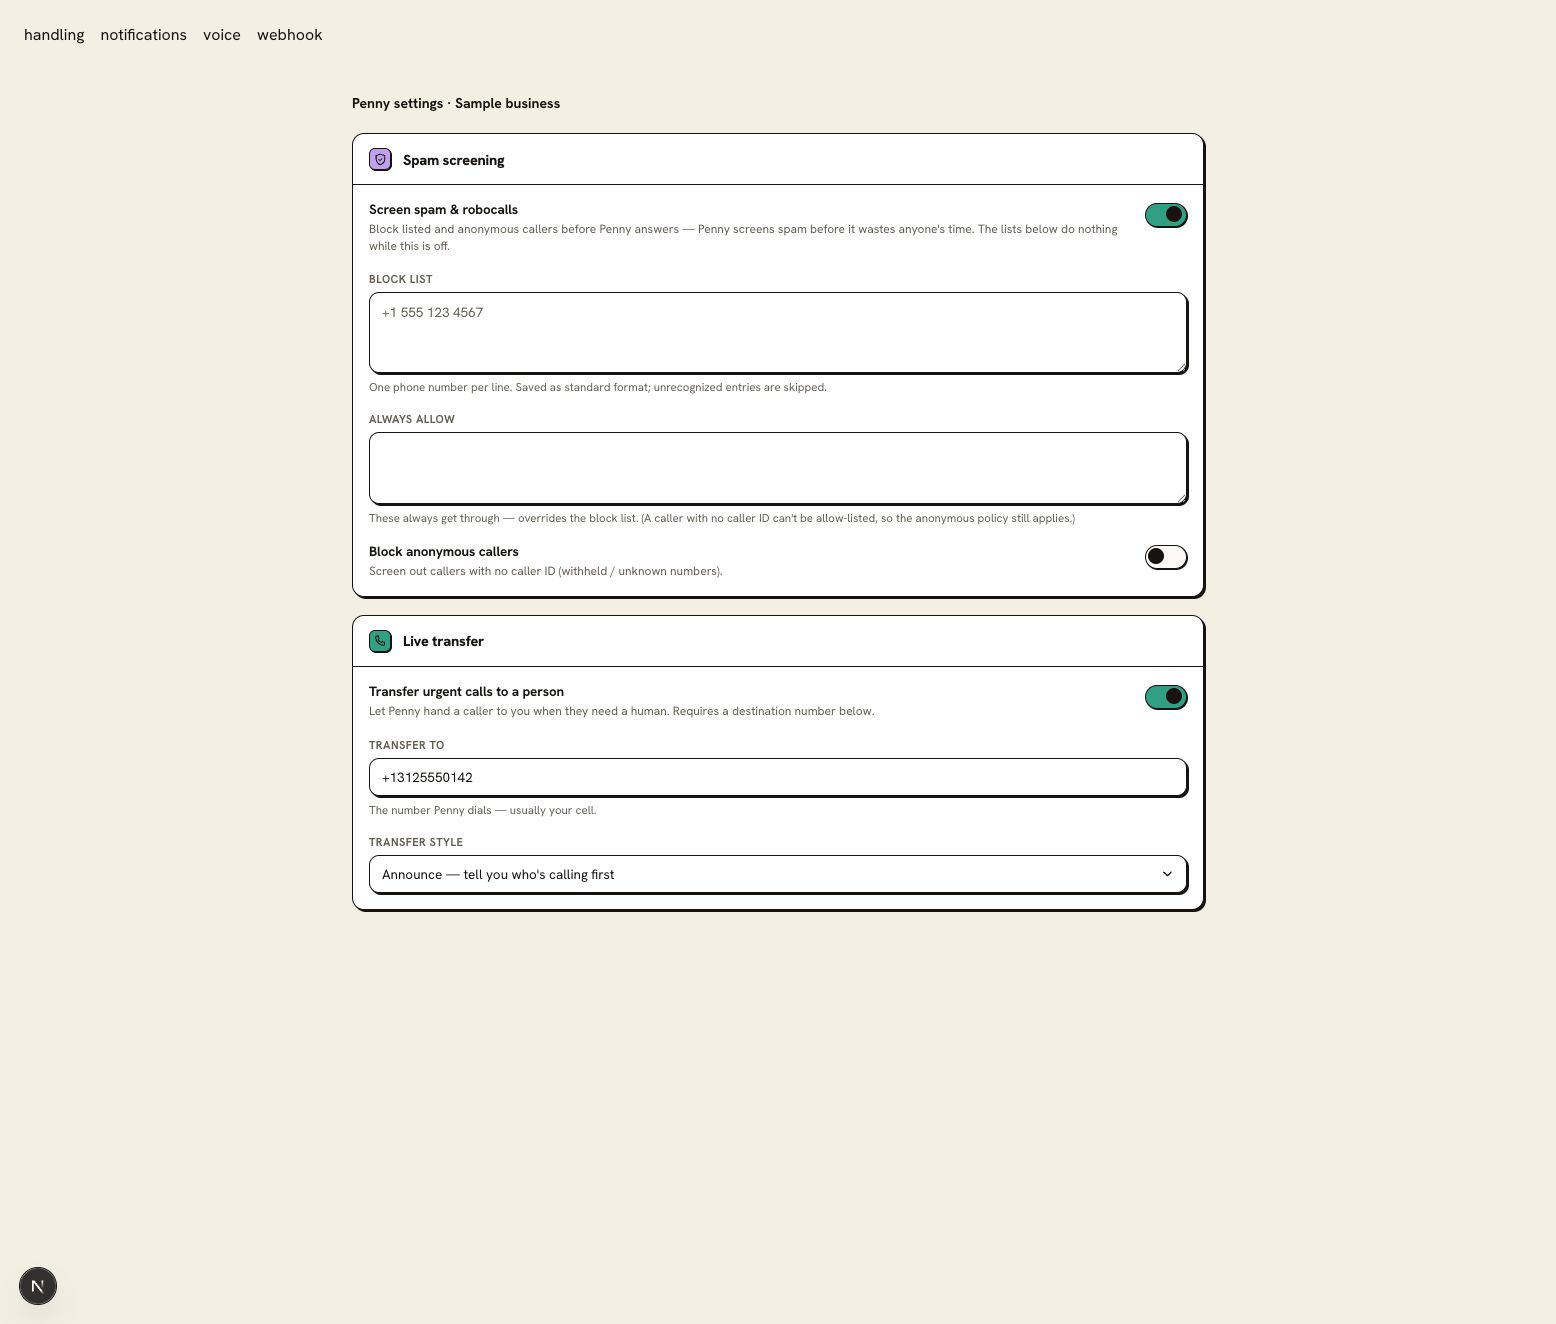Edit the Transfer to phone number field
Screen dimensions: 1556x1324
[778, 777]
